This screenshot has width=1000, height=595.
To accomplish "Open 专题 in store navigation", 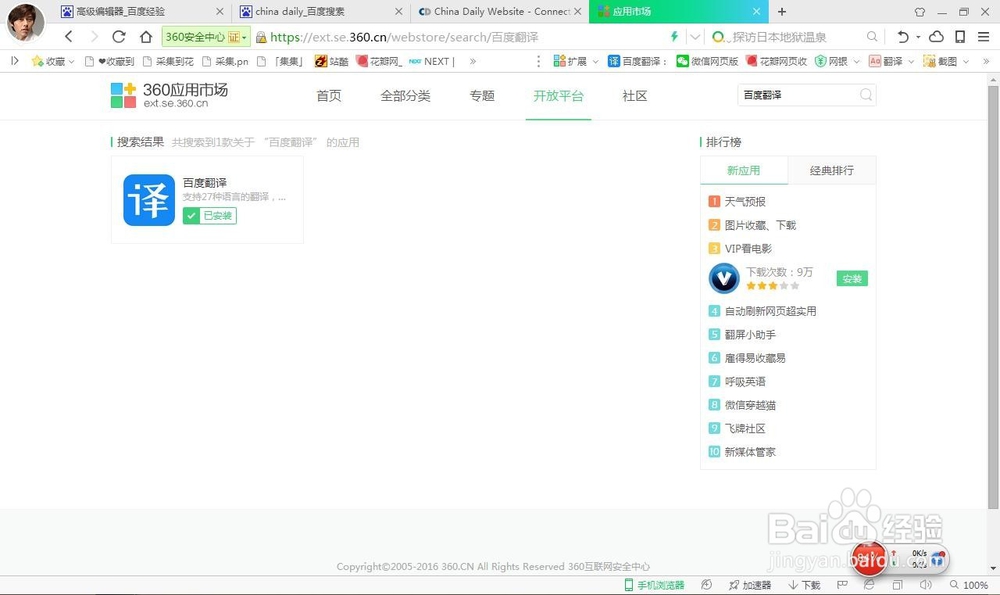I will click(x=482, y=96).
